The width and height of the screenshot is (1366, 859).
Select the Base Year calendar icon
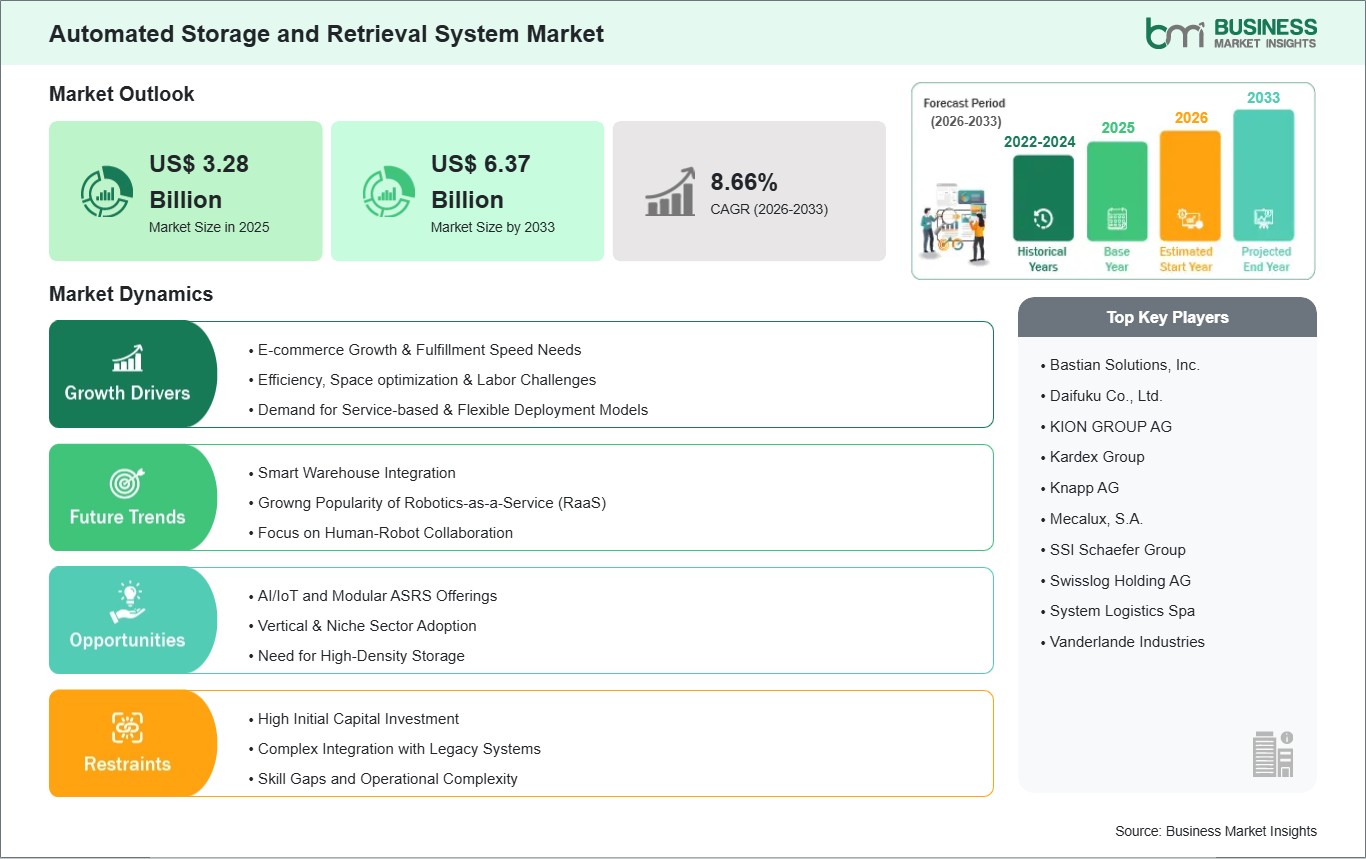1116,217
